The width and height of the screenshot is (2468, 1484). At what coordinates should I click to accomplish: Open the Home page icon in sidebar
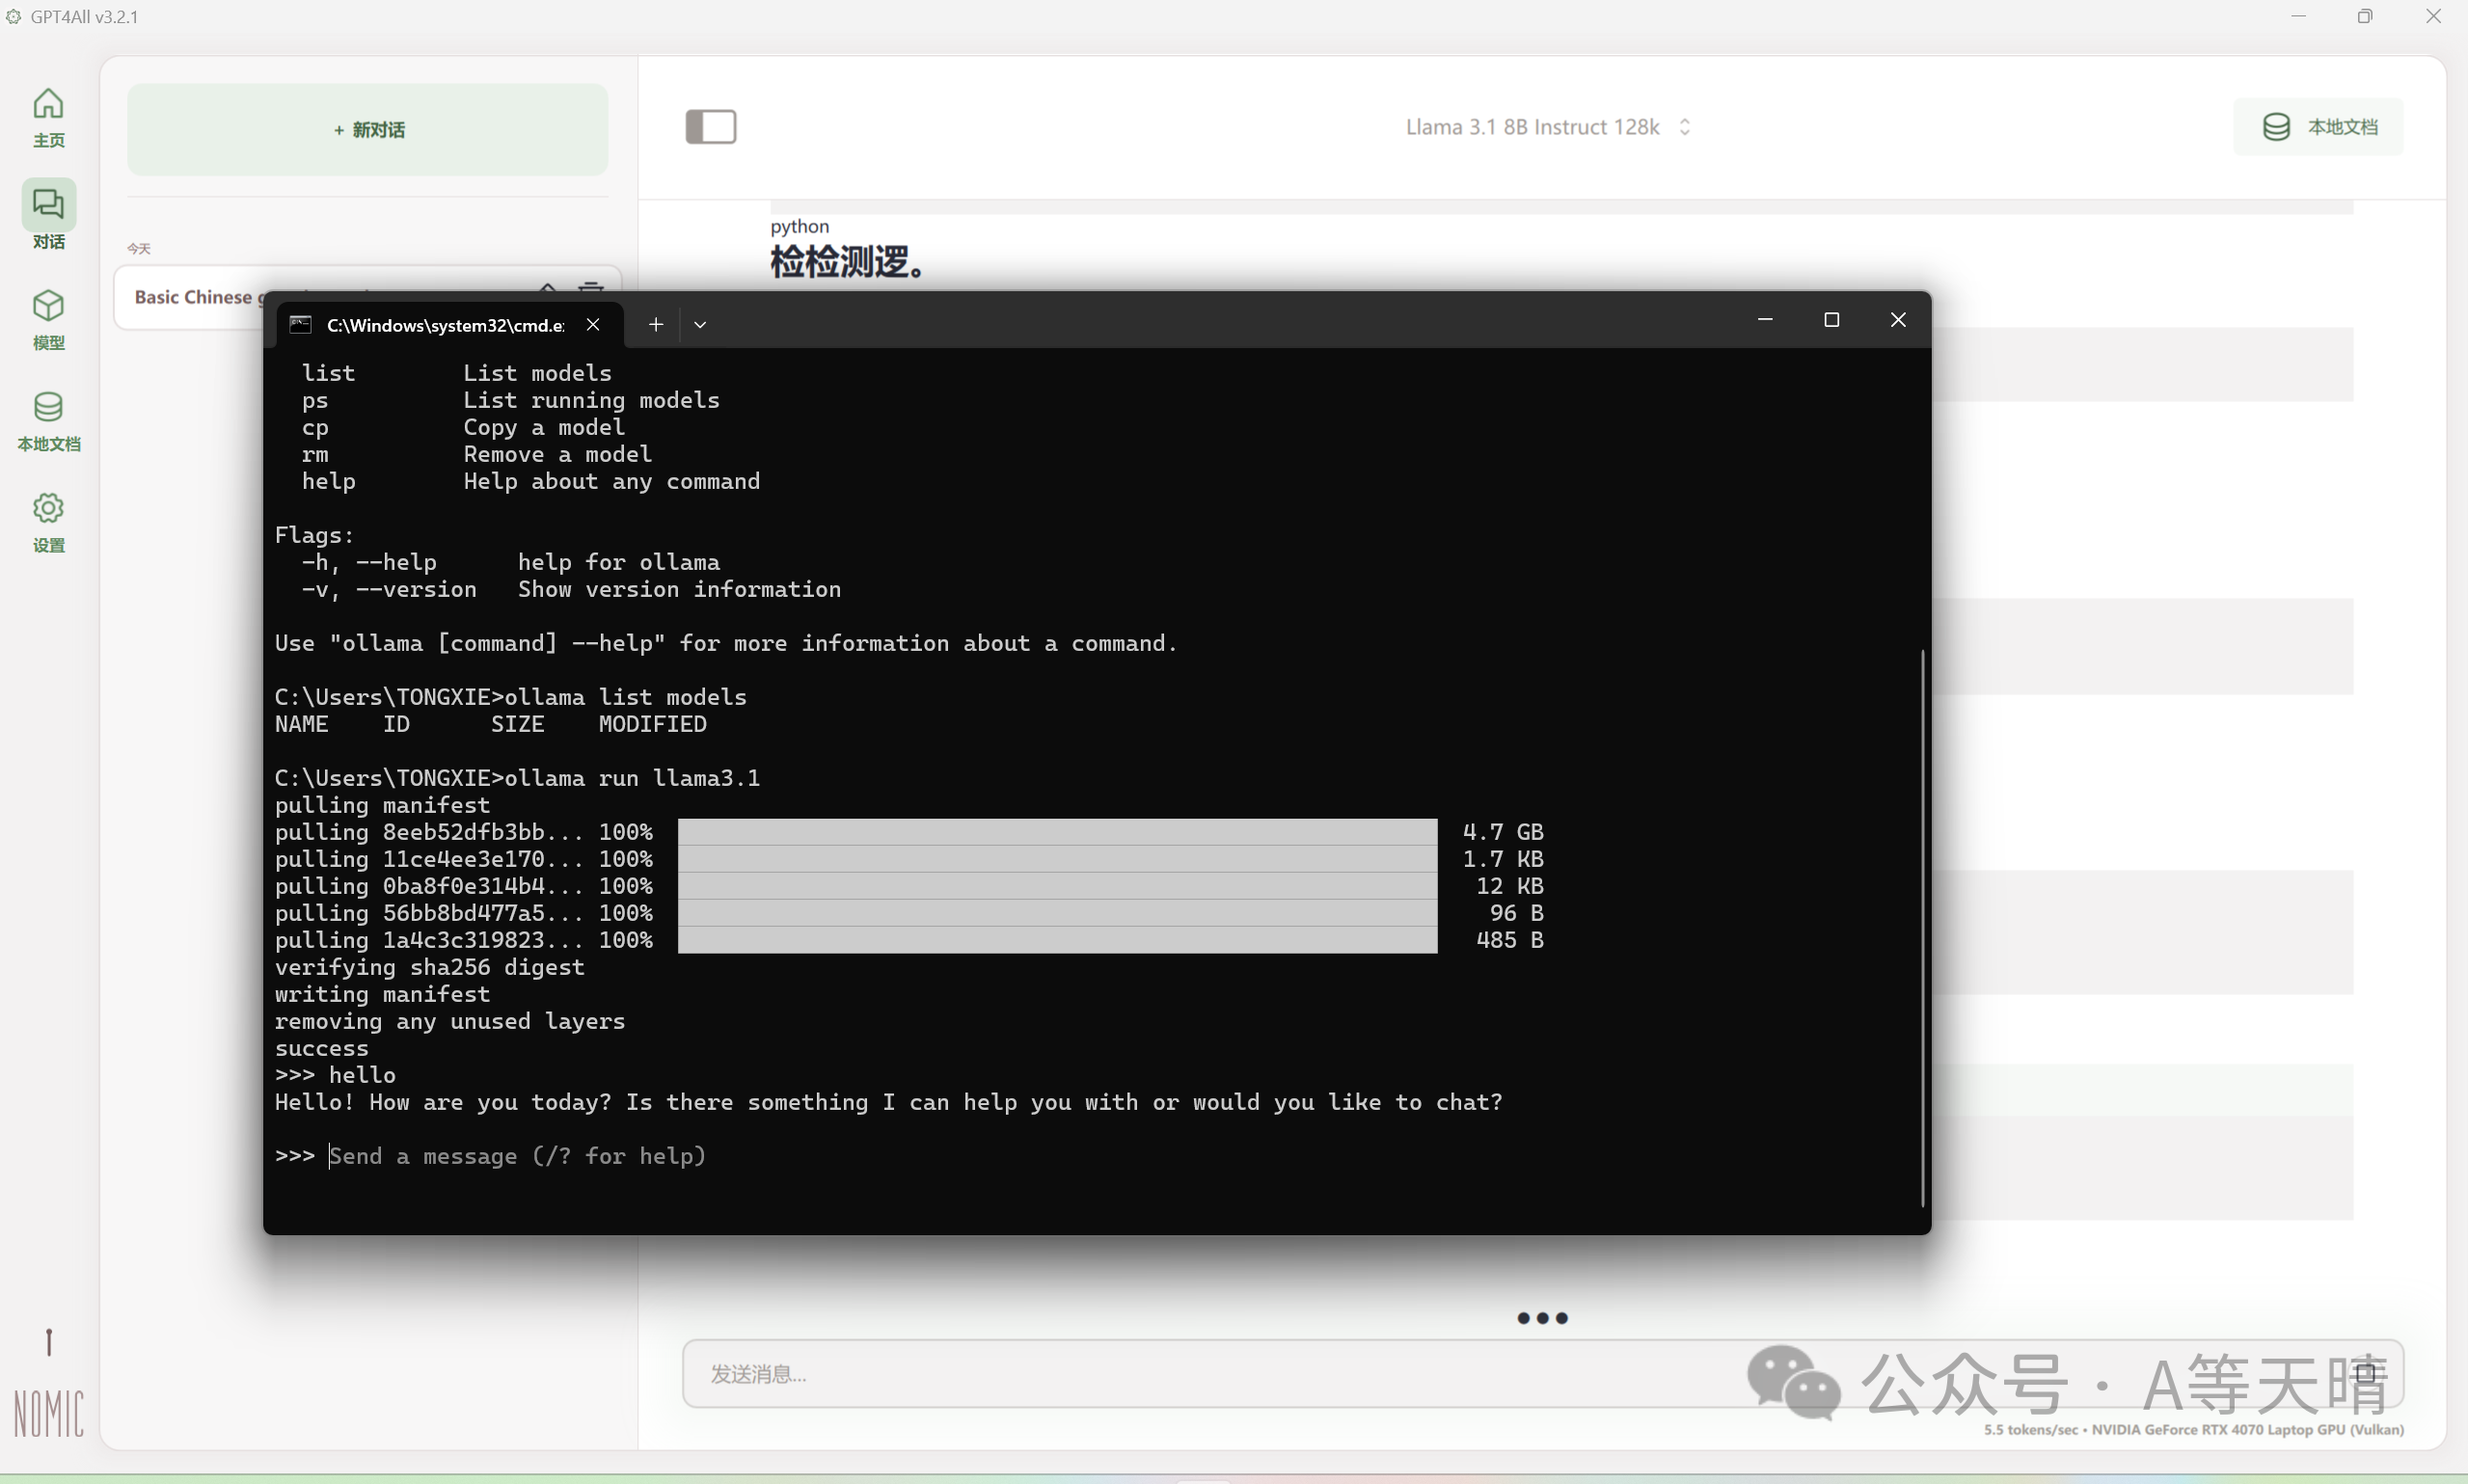pyautogui.click(x=48, y=105)
